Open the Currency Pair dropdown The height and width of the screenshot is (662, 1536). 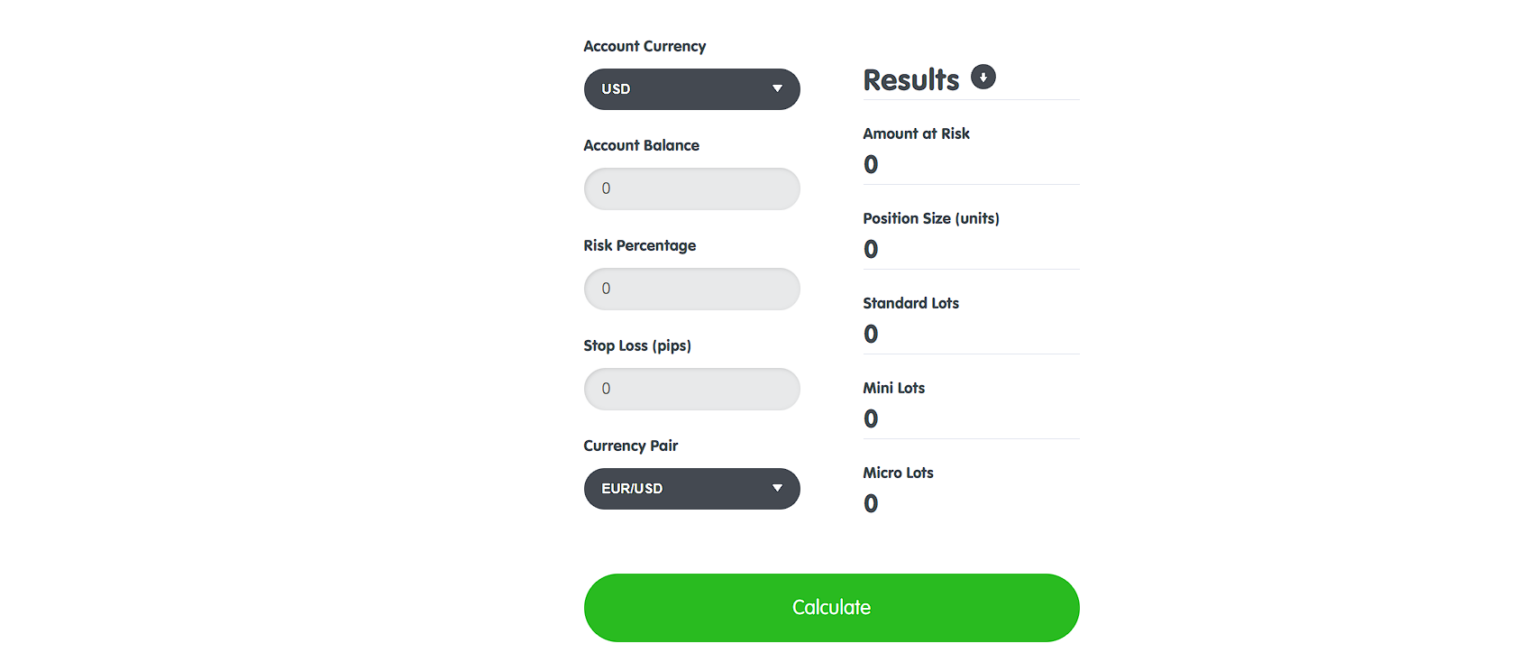point(691,489)
